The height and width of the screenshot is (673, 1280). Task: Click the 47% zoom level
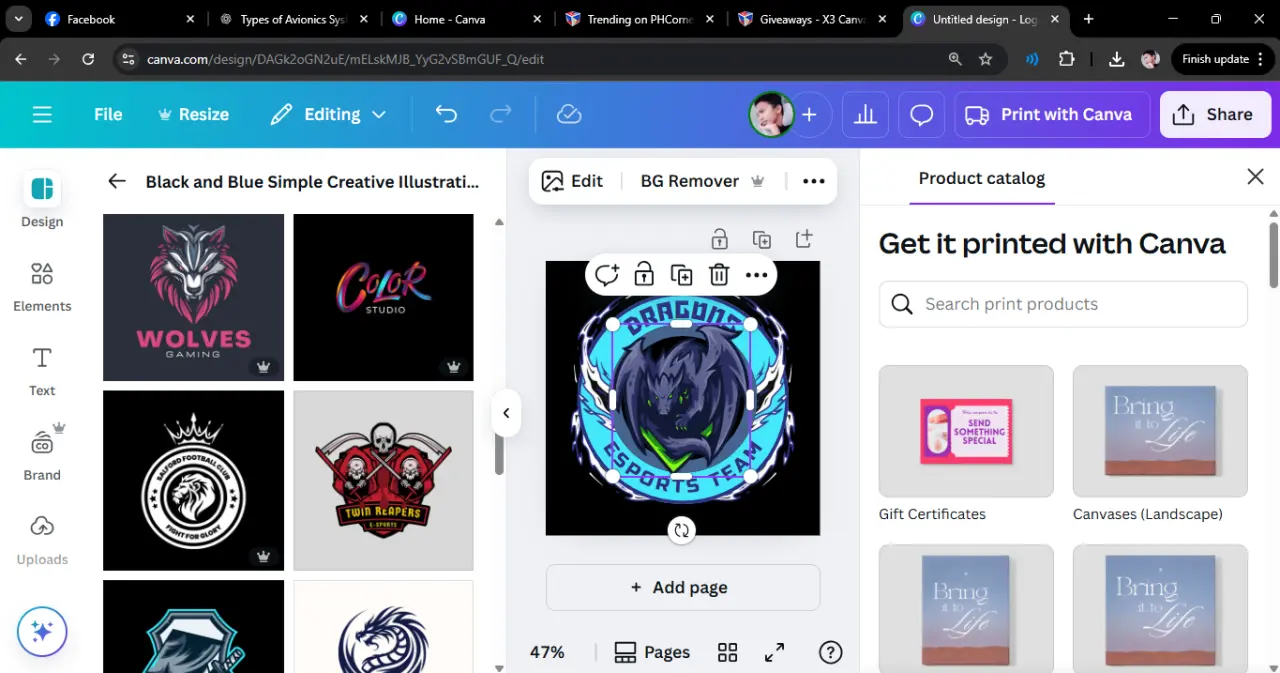(547, 652)
